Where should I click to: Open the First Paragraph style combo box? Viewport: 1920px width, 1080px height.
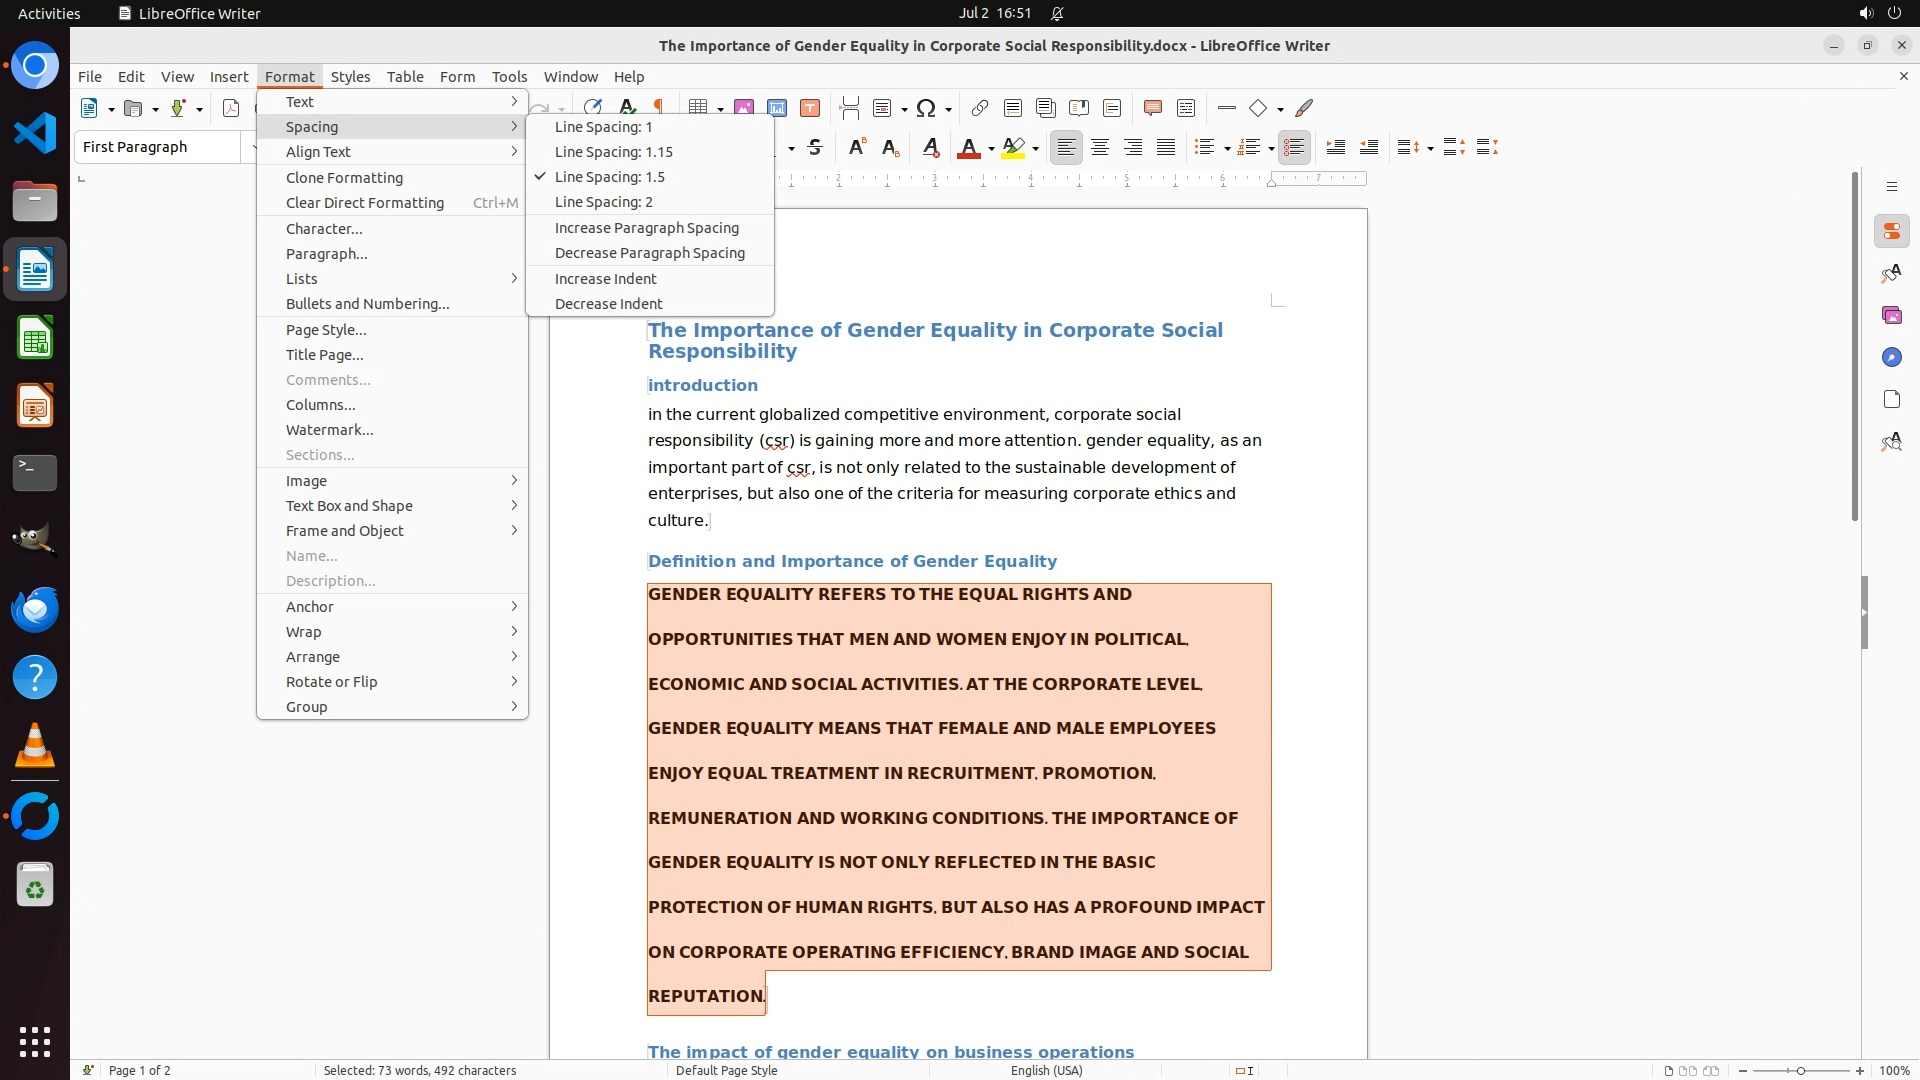pos(158,147)
